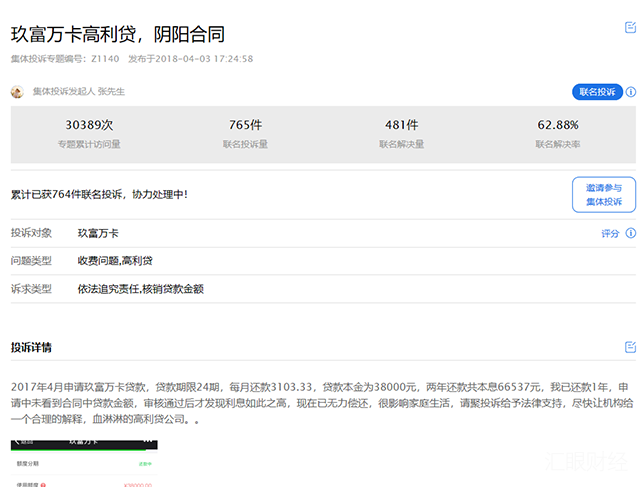Select the title 玖富万卡高利贷，阴阳合同
The image size is (643, 487).
[x=118, y=34]
